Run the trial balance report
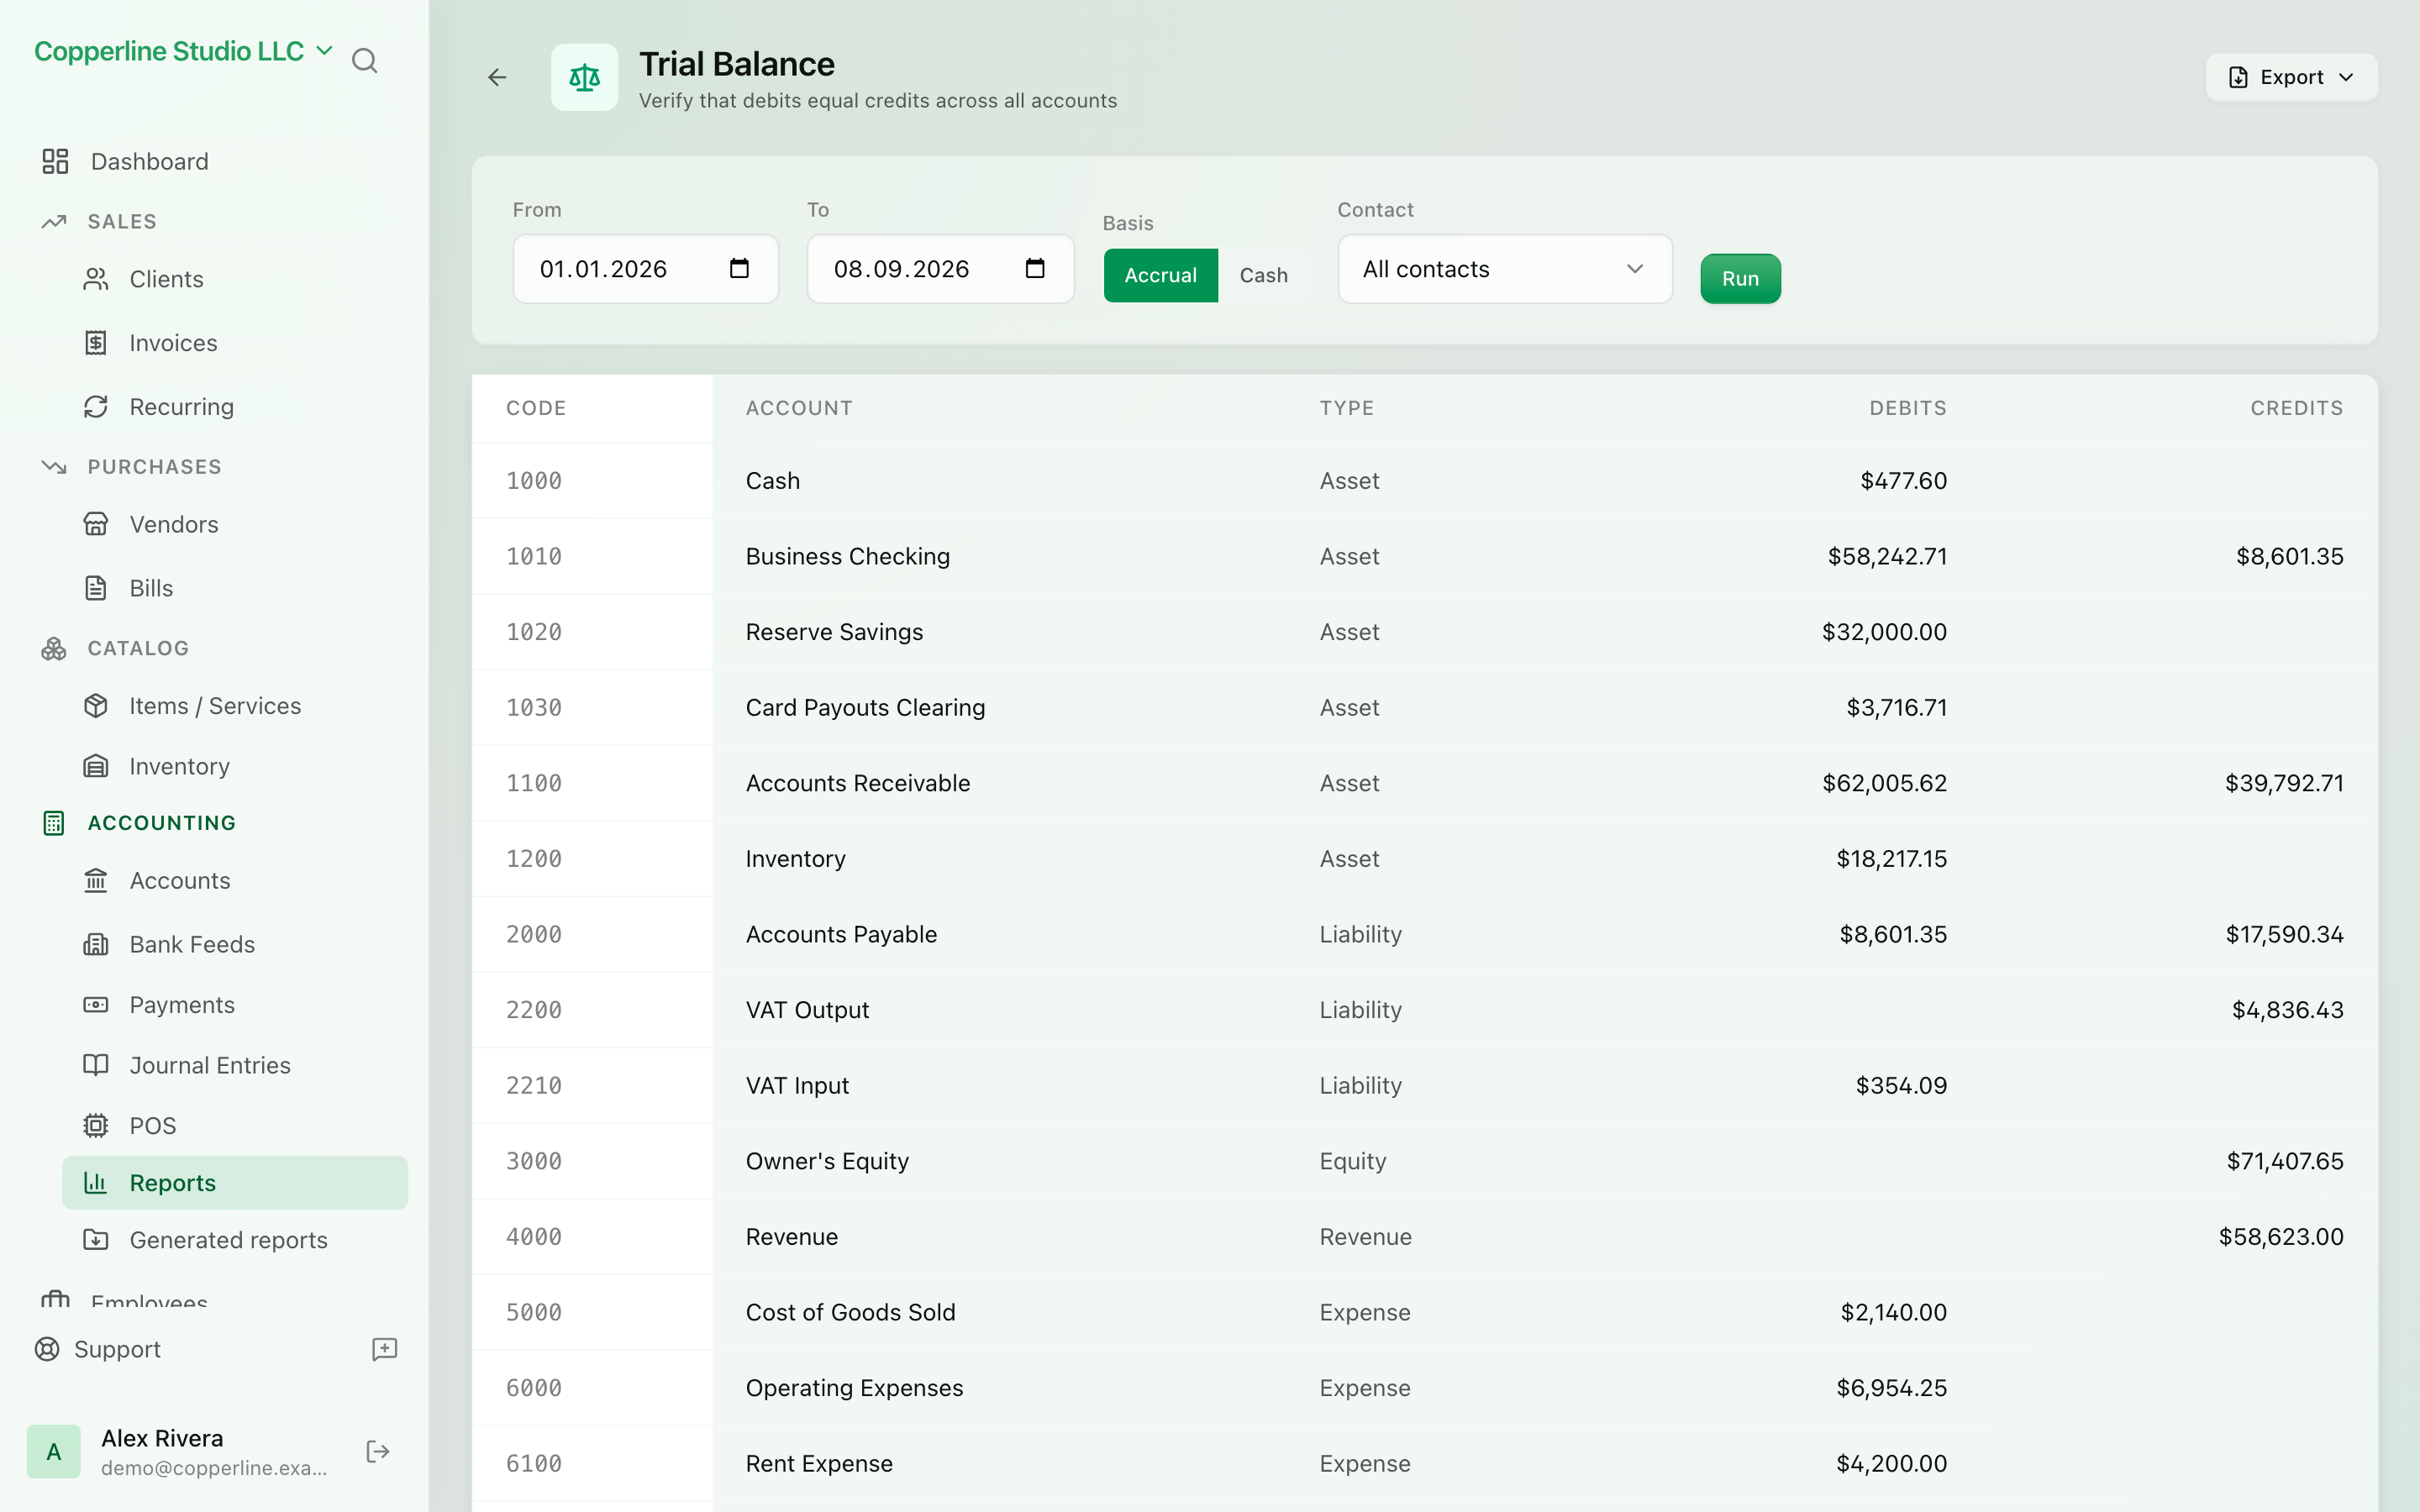Screen dimensions: 2420x1512 [x=1740, y=279]
